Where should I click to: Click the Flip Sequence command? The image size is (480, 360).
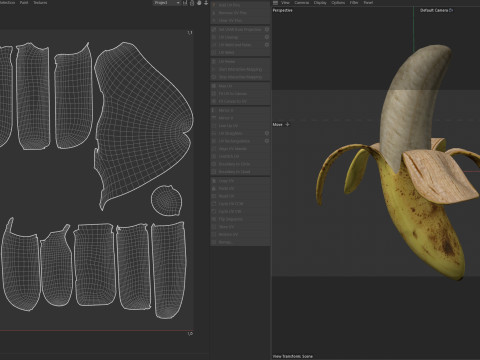click(240, 219)
